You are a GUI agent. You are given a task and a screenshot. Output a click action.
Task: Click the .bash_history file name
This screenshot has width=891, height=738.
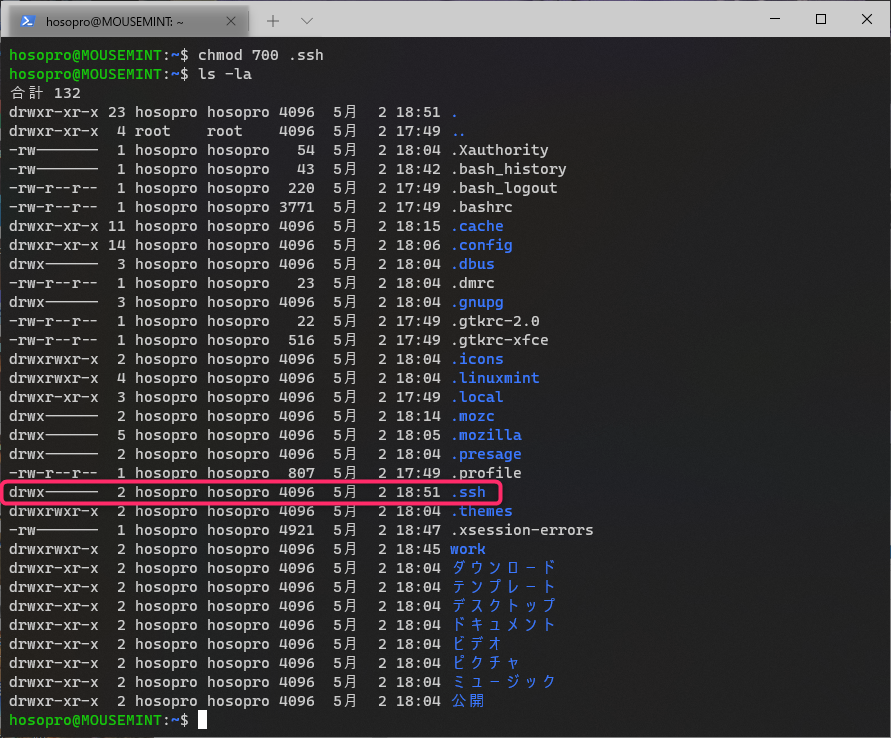pos(509,169)
